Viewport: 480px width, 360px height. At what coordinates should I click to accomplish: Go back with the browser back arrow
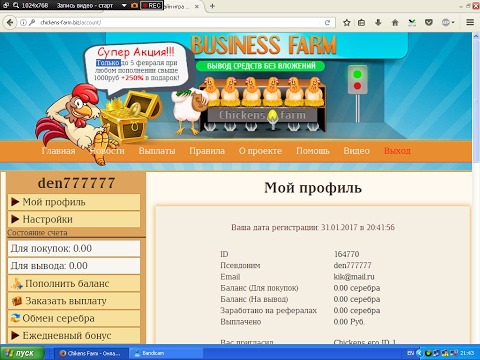click(x=10, y=22)
